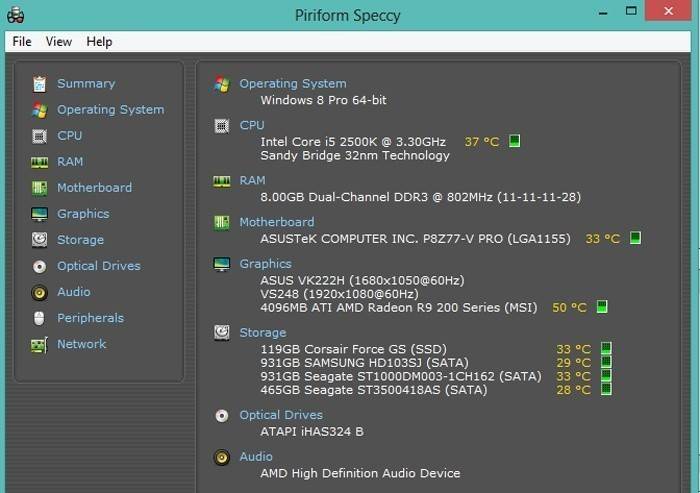Screen dimensions: 700x493
Task: Click the Optical Drives disc icon in the sidebar
Action: pyautogui.click(x=39, y=266)
